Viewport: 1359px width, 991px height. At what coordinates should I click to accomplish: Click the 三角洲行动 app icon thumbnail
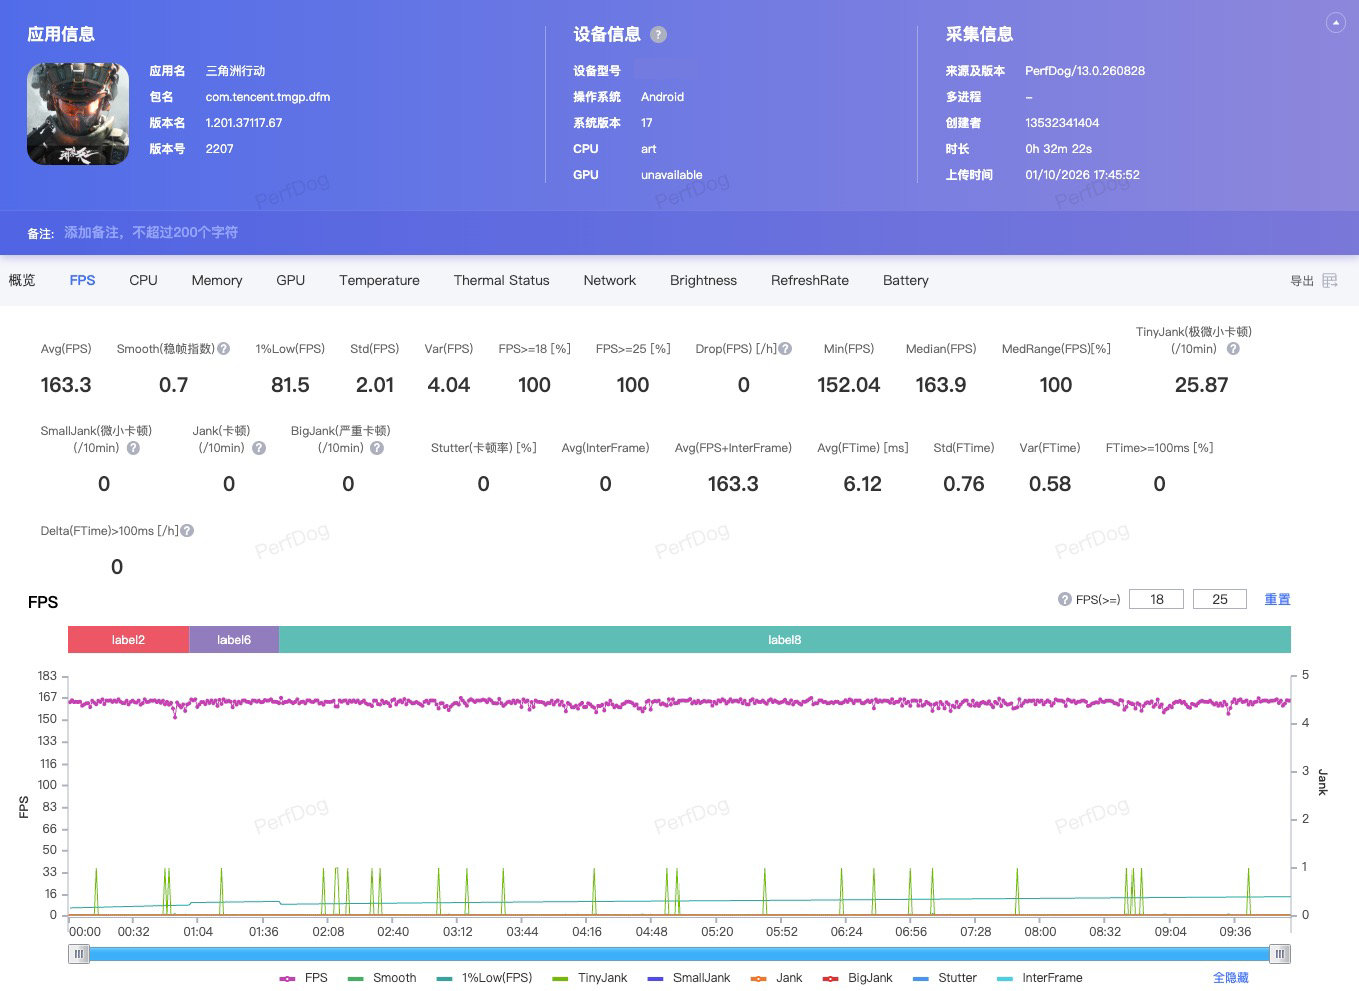pos(78,114)
